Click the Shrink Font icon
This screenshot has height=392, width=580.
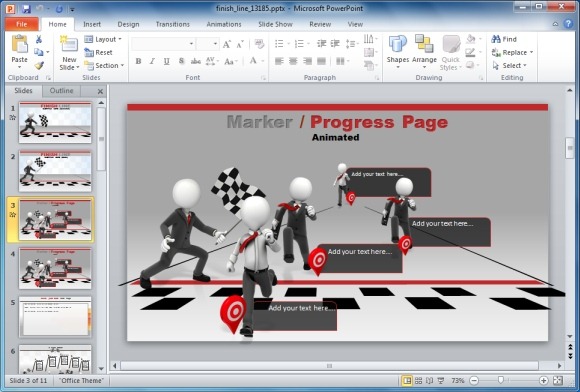[x=240, y=44]
